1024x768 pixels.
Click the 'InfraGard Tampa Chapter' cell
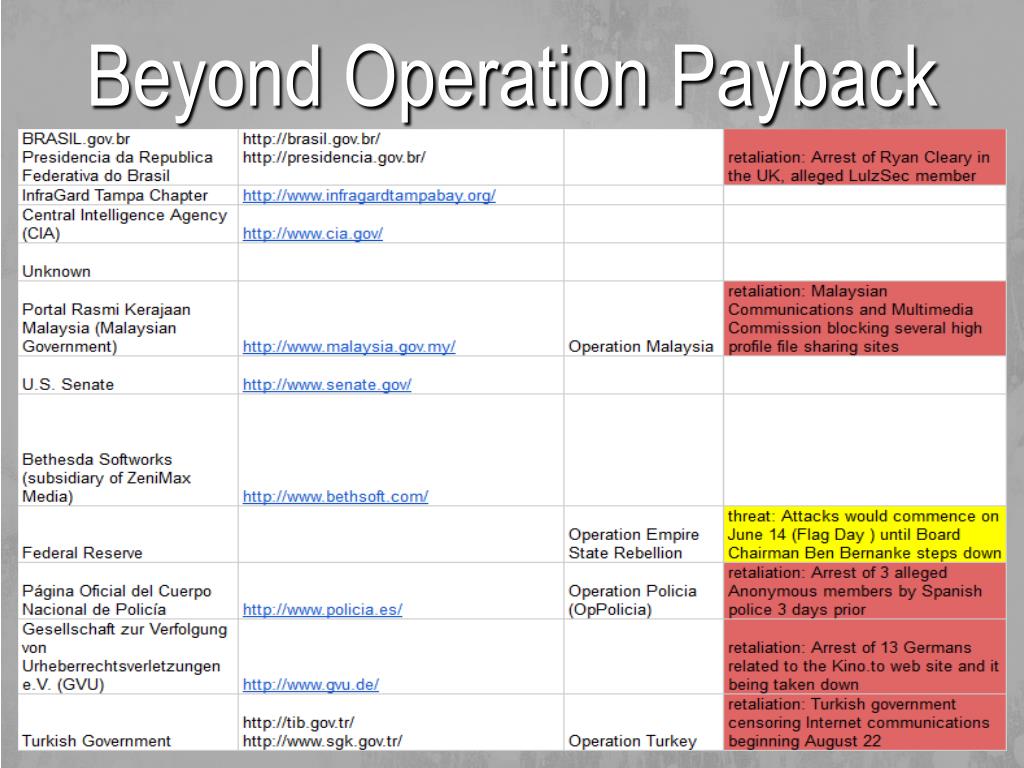point(128,195)
